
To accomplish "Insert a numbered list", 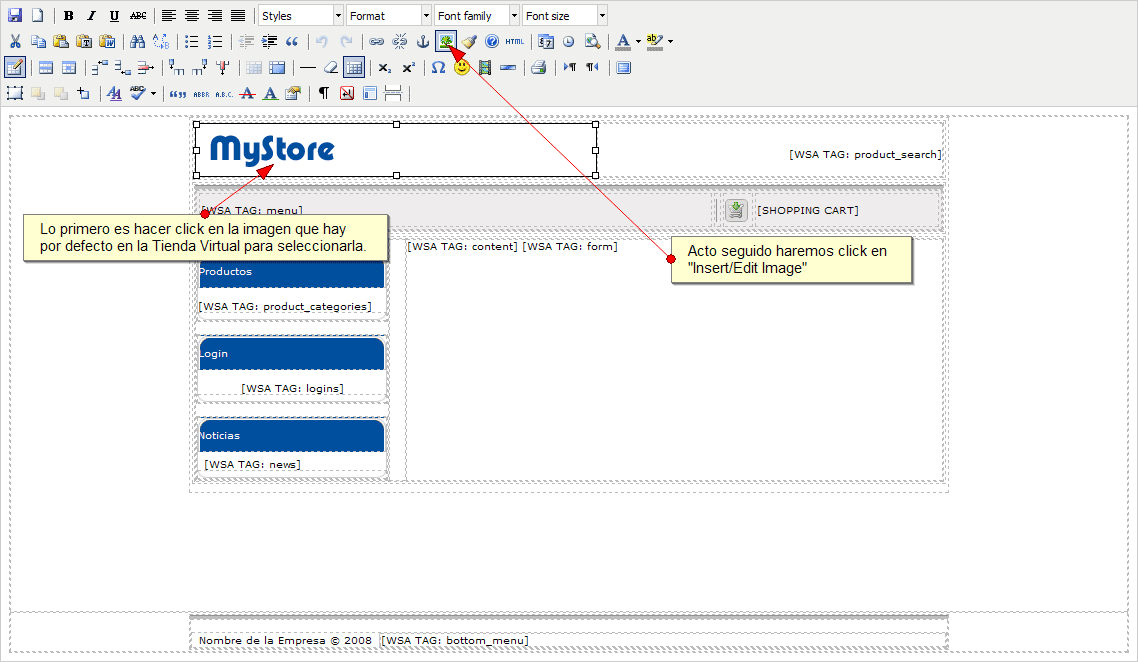I will pos(215,41).
